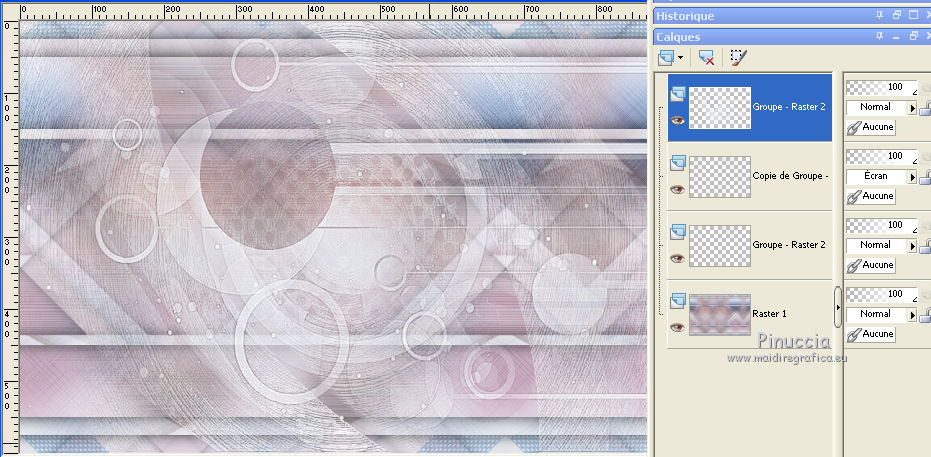Select the 'Copie de Groupe -' layer name

pyautogui.click(x=789, y=176)
